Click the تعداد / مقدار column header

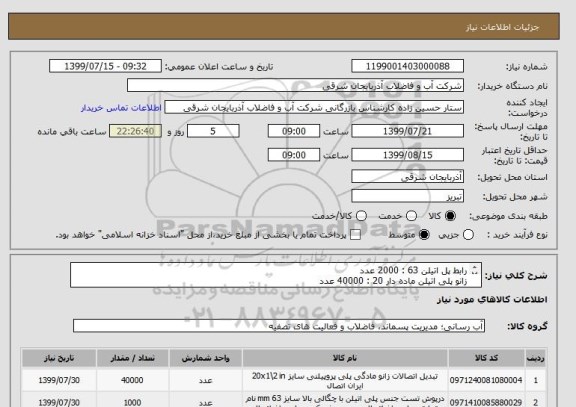pyautogui.click(x=132, y=358)
